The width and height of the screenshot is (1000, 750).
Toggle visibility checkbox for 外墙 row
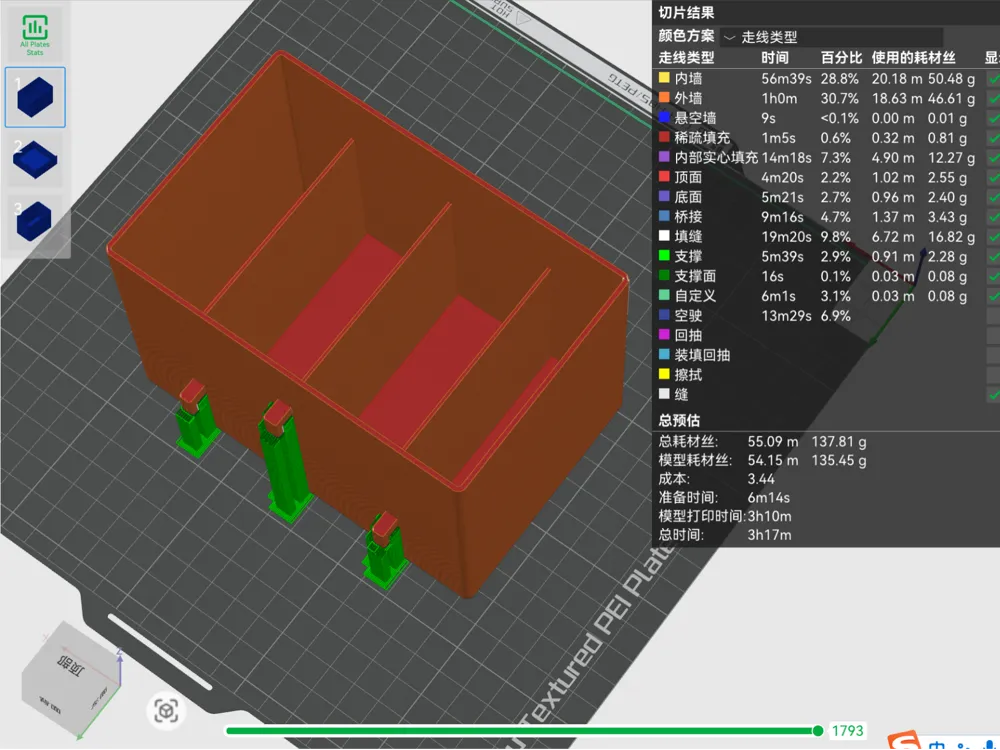point(993,98)
